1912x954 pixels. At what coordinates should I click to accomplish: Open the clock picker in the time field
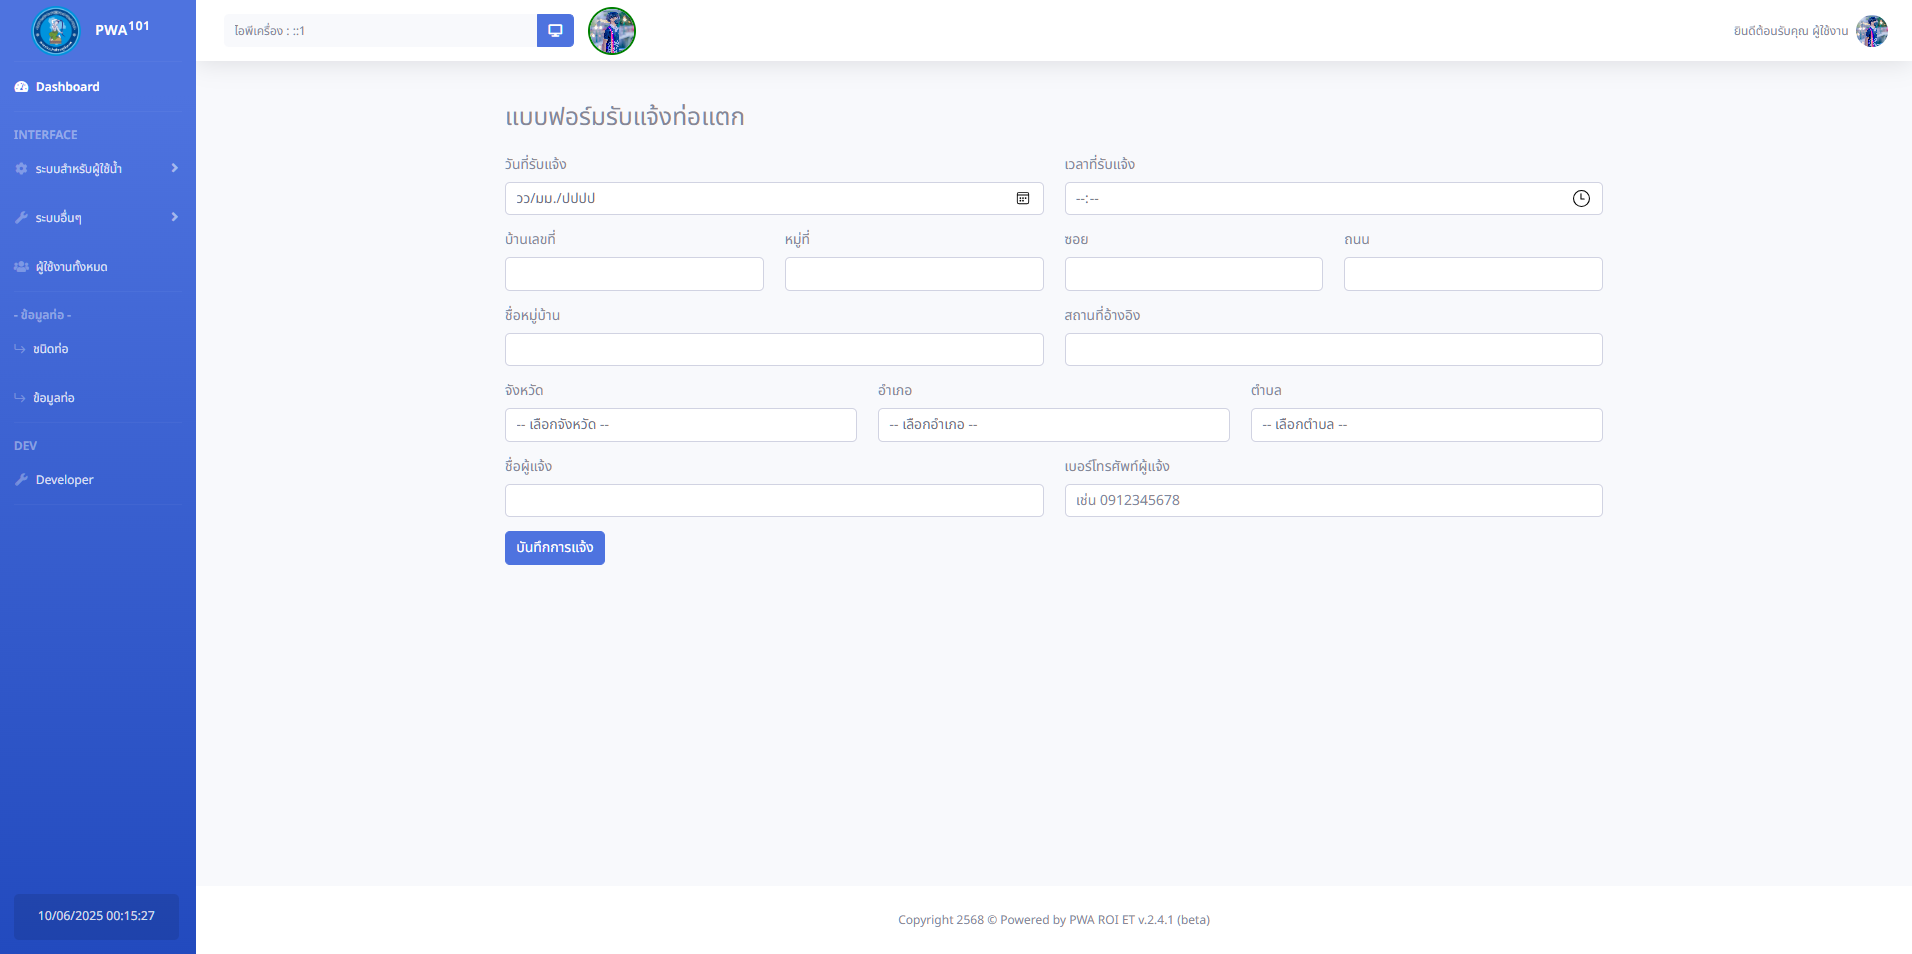pyautogui.click(x=1581, y=199)
